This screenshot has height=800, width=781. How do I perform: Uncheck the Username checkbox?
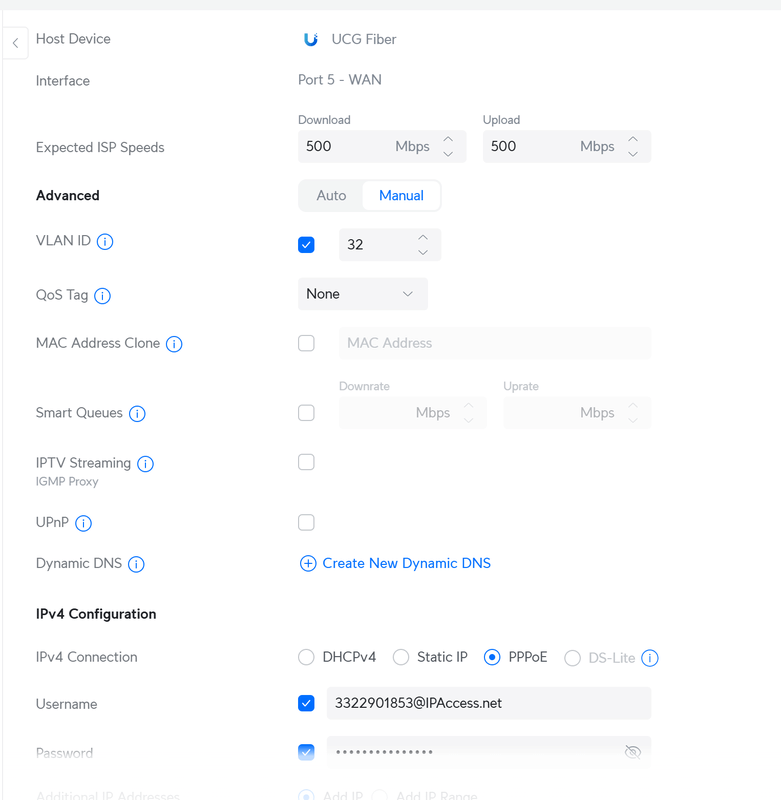(306, 703)
